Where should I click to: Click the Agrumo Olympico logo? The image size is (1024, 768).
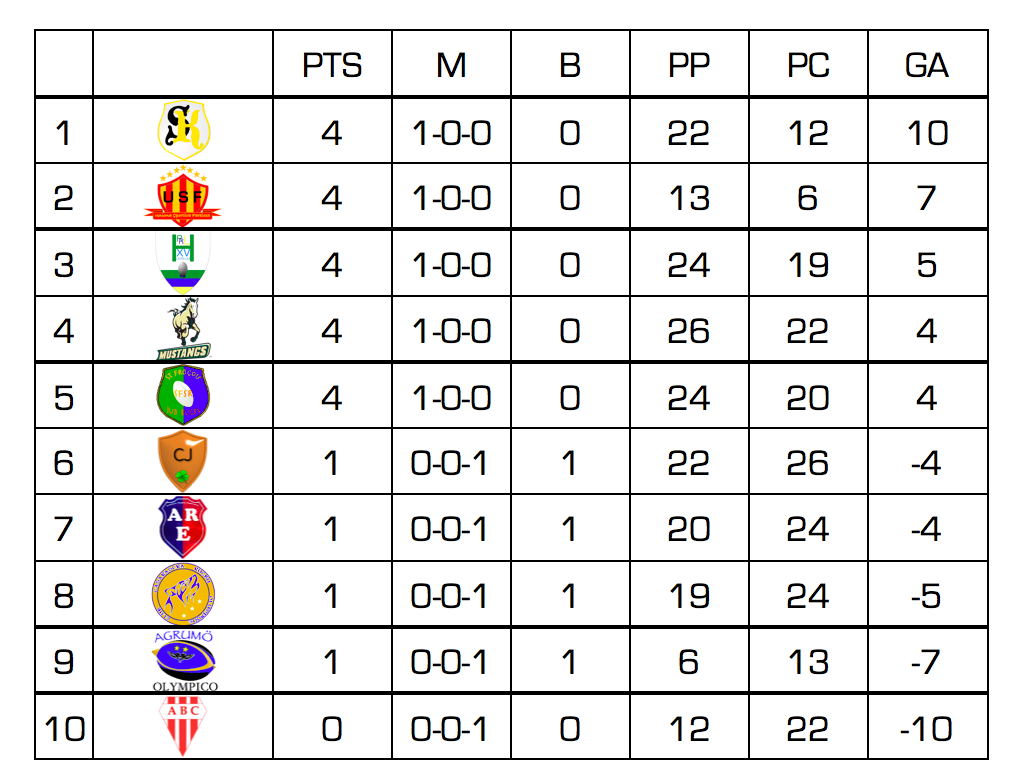185,661
